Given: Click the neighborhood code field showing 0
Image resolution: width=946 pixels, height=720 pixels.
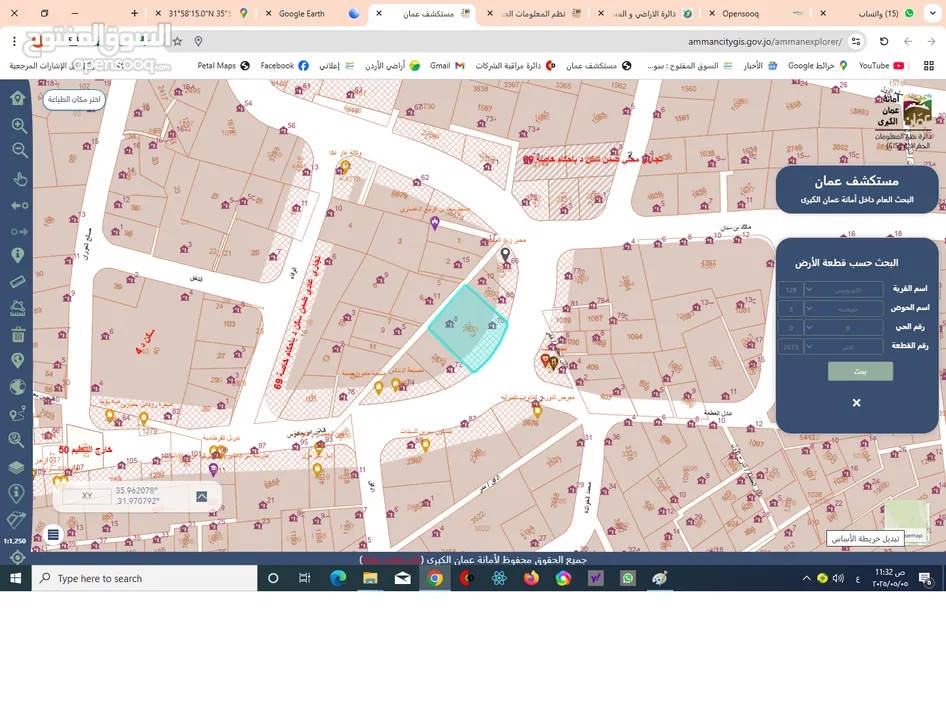Looking at the screenshot, I should (791, 328).
